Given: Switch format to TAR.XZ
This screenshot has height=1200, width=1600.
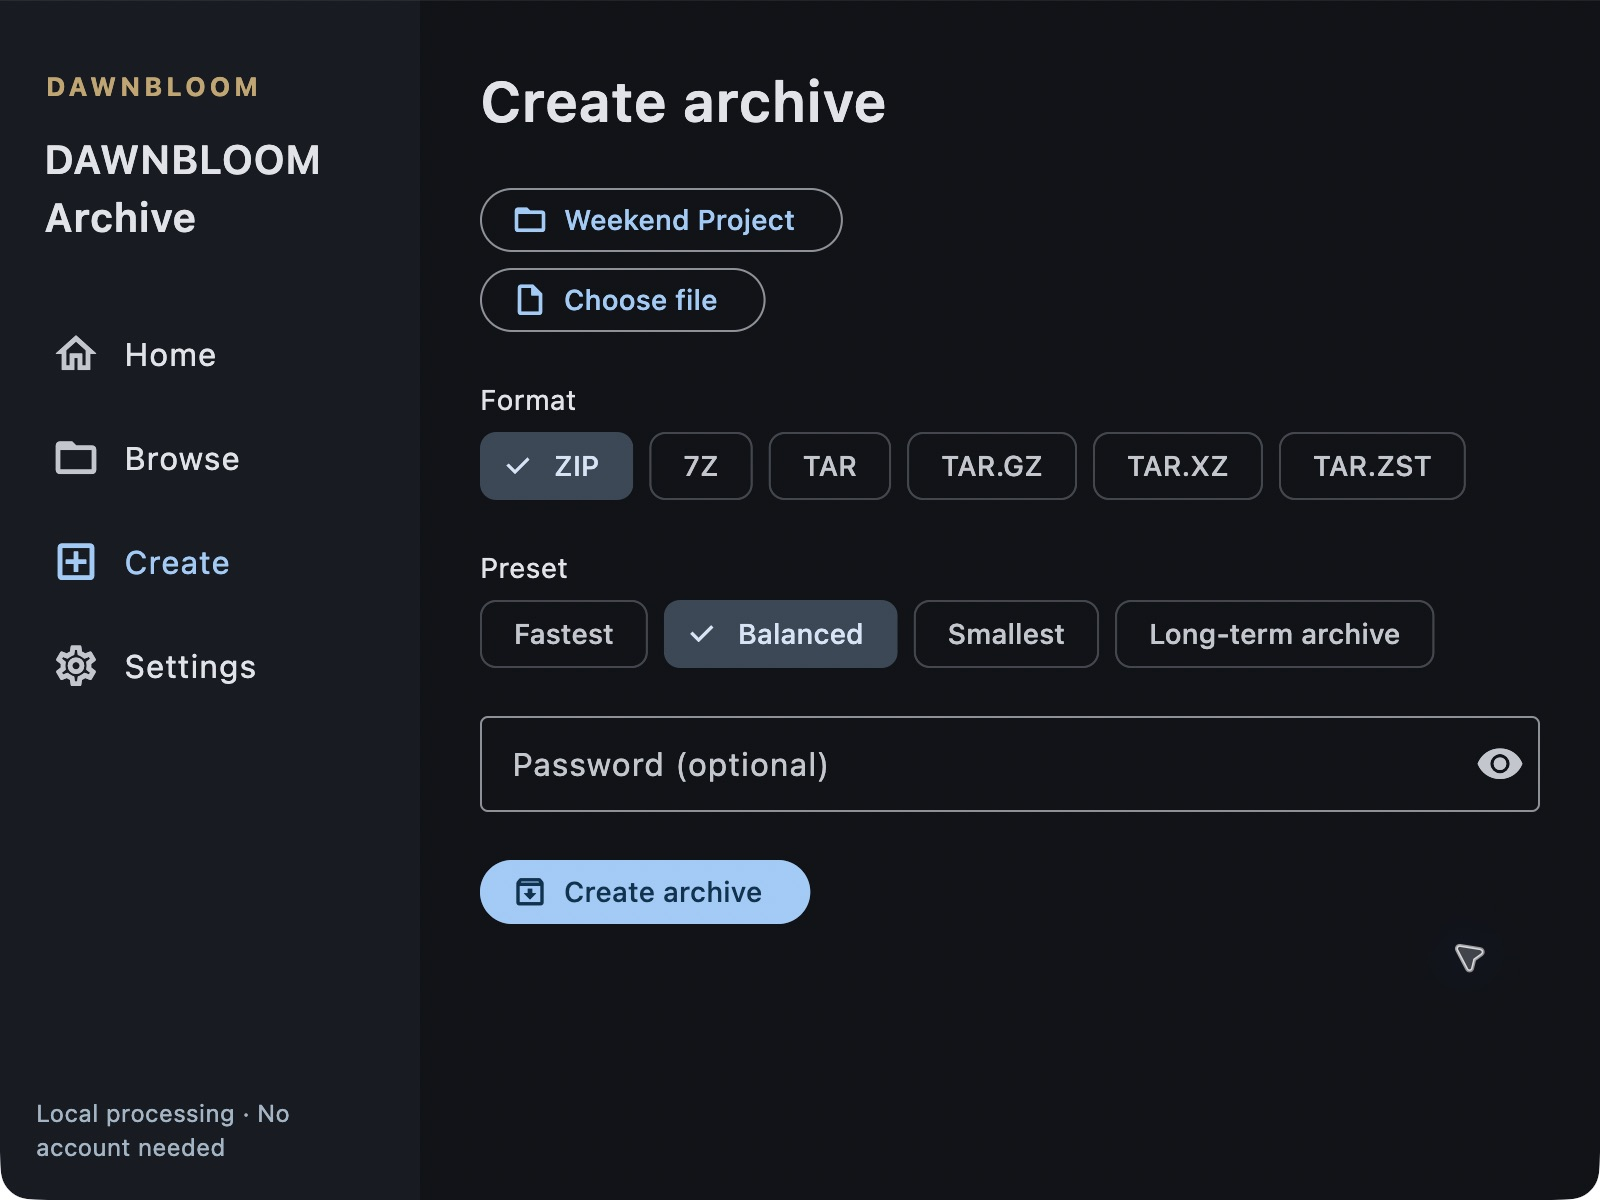Looking at the screenshot, I should 1178,466.
